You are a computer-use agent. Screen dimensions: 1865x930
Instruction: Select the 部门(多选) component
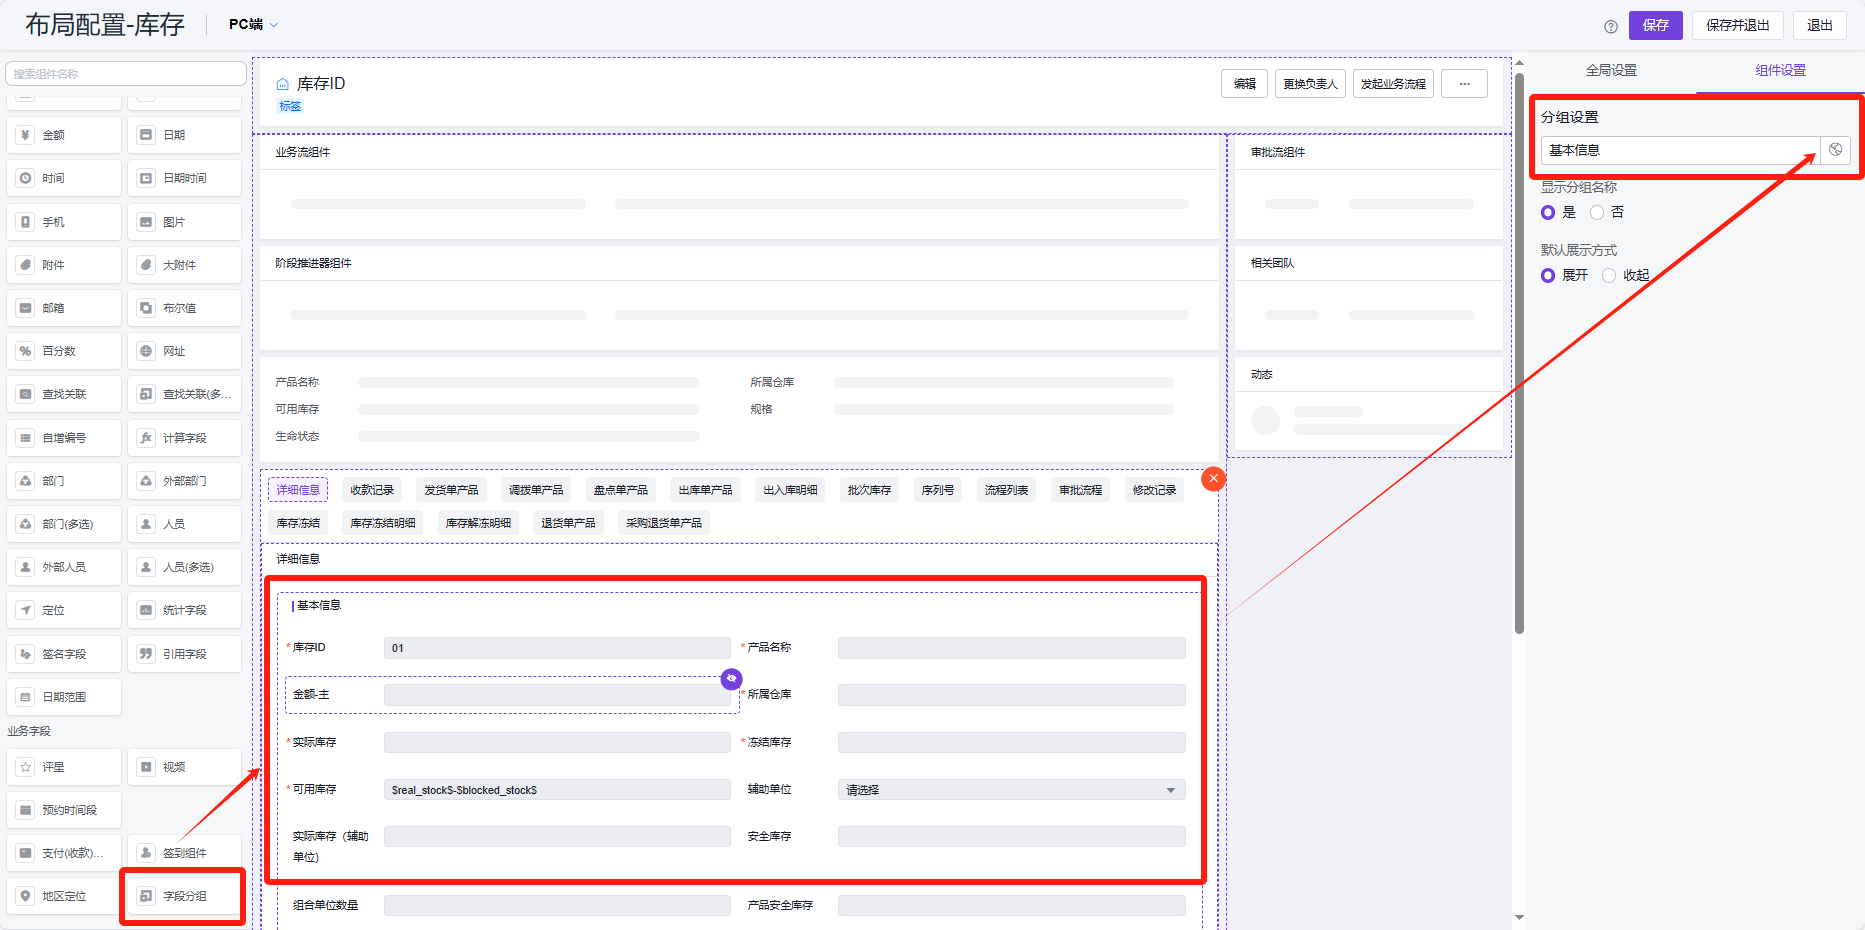click(x=64, y=524)
